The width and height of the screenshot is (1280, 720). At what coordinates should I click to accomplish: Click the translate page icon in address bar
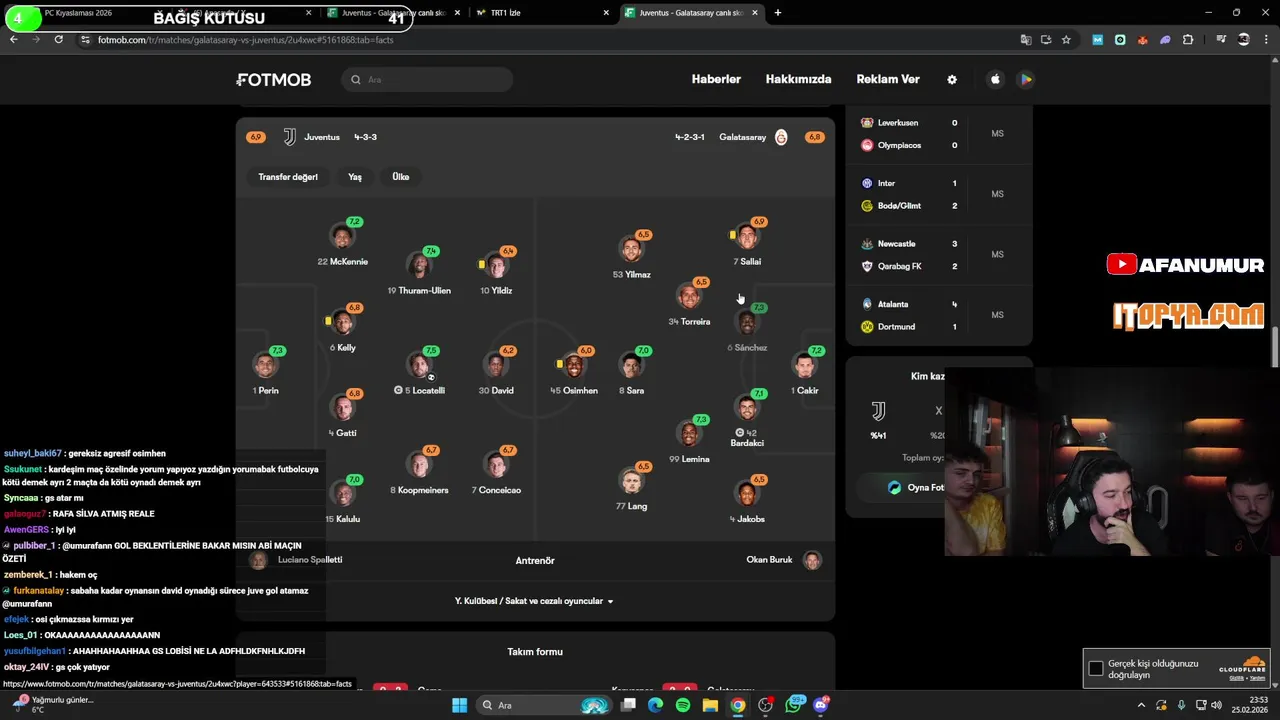pyautogui.click(x=1025, y=40)
